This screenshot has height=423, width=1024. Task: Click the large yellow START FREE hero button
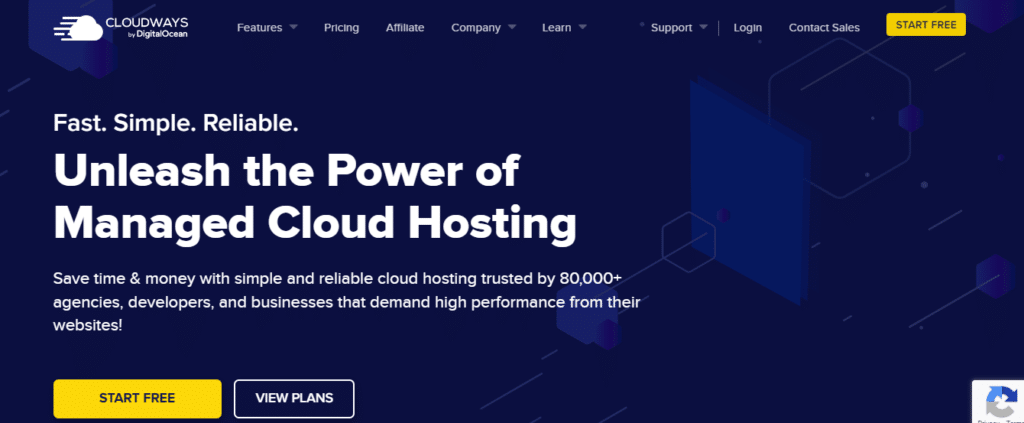coord(137,398)
